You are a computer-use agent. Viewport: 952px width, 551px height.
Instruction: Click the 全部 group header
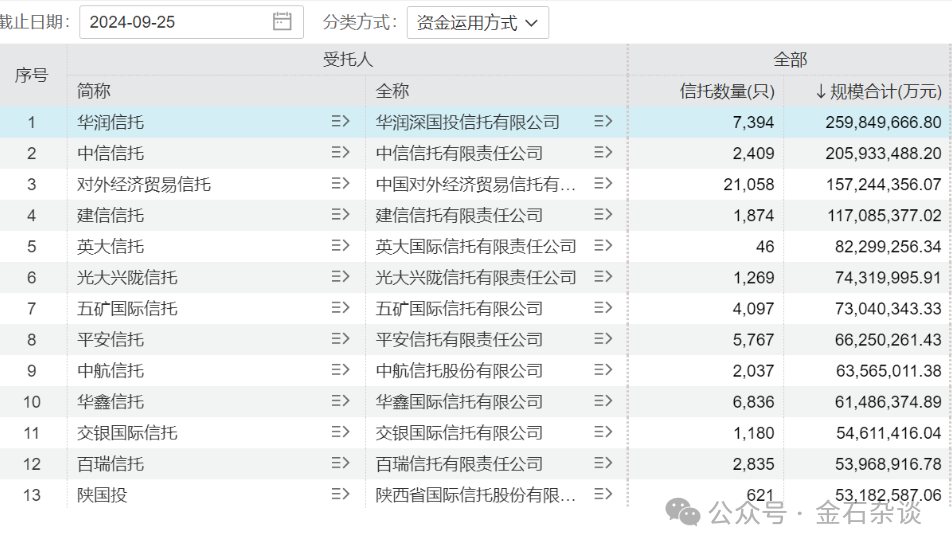pyautogui.click(x=790, y=59)
